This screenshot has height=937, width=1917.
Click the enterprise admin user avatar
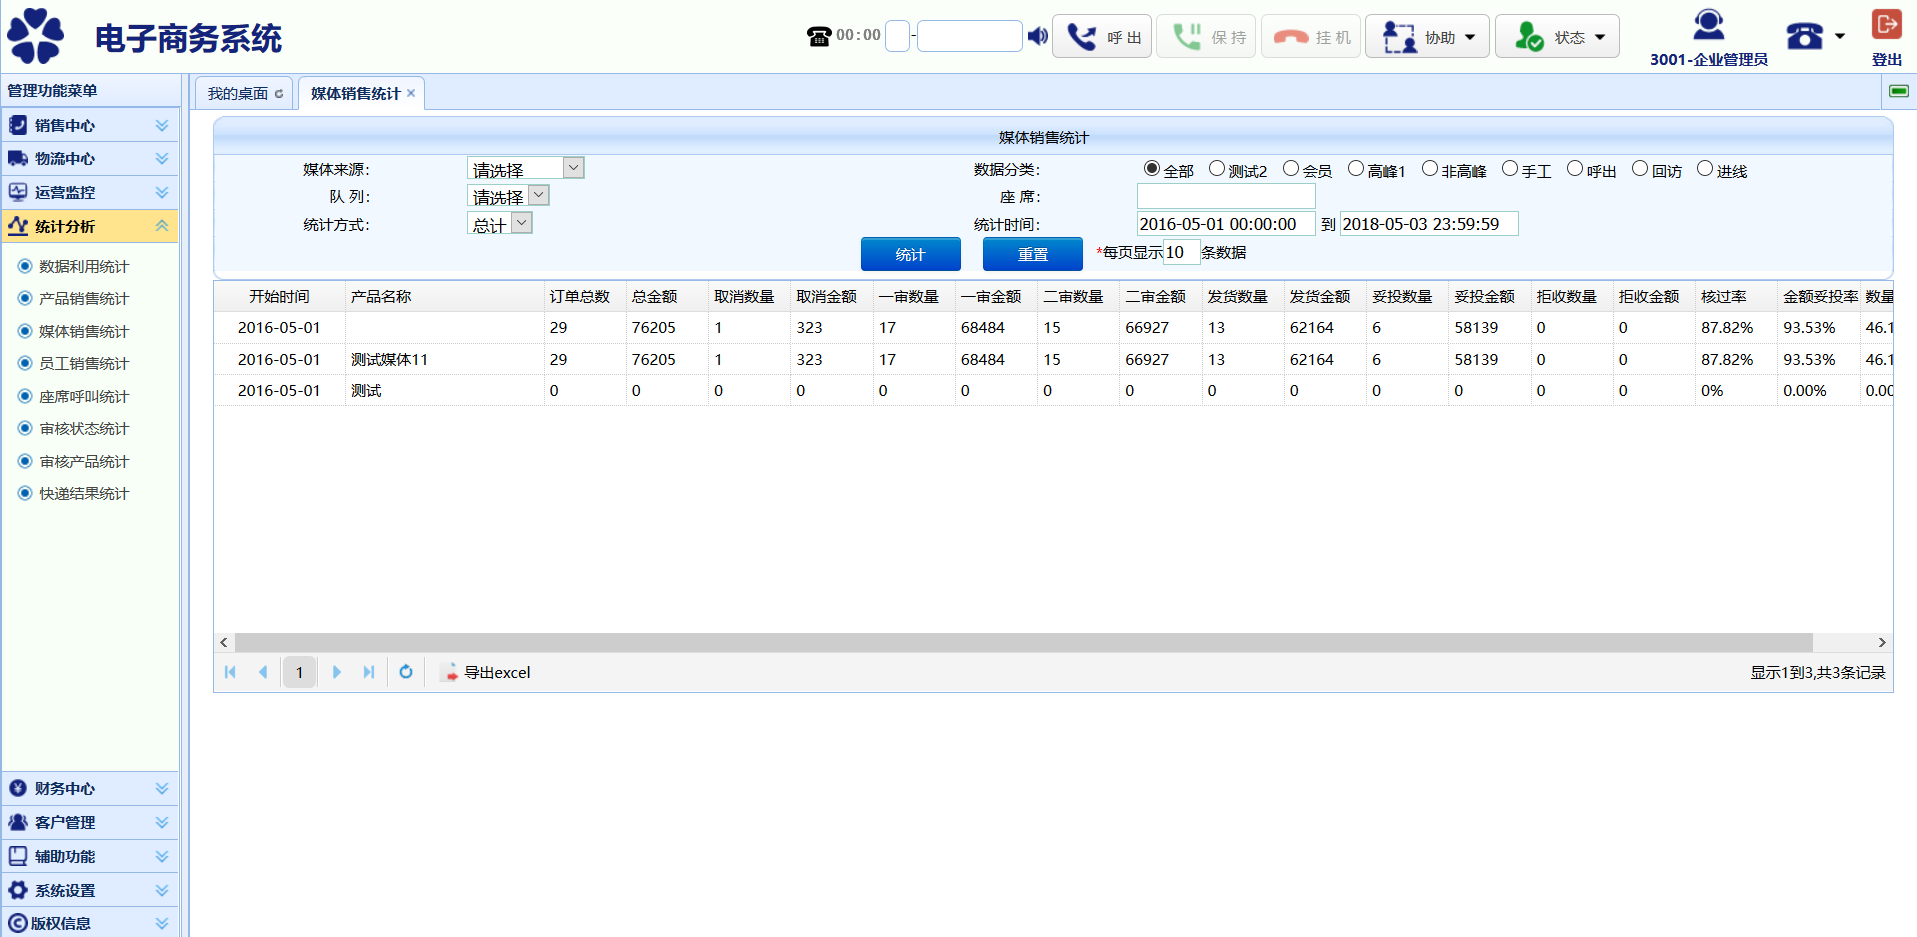point(1709,25)
